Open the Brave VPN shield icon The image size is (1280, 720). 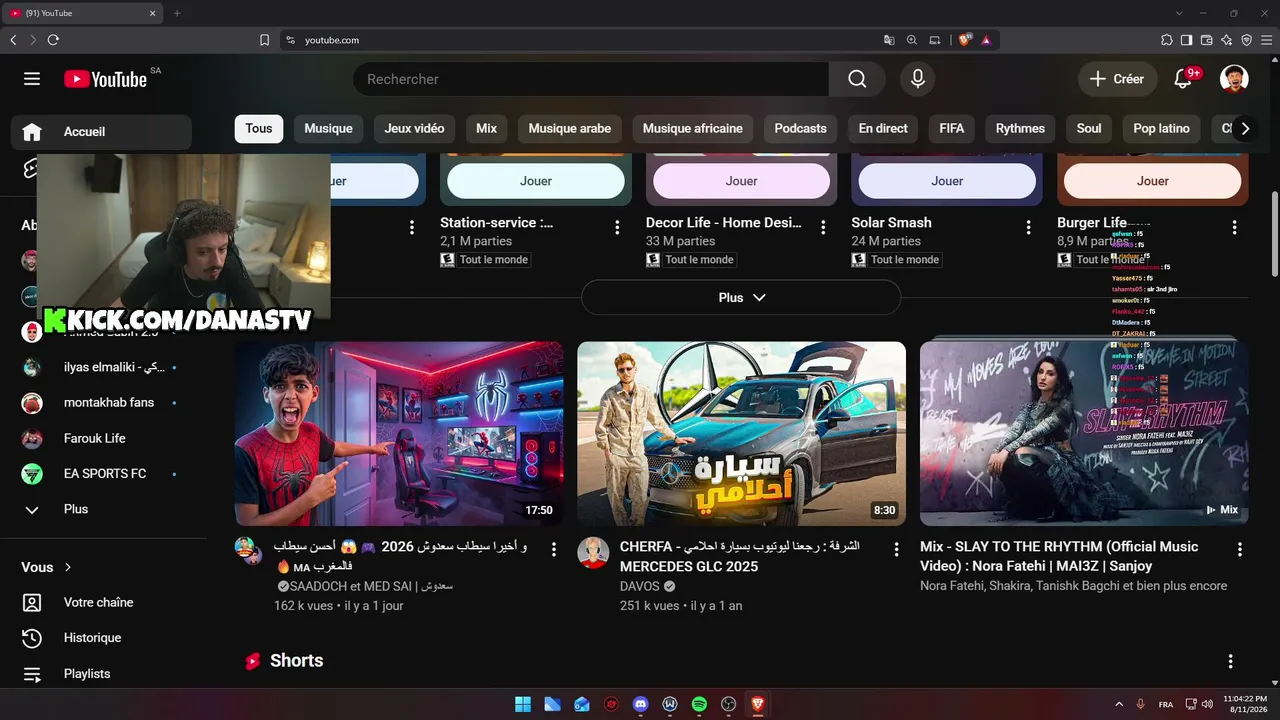[1246, 40]
